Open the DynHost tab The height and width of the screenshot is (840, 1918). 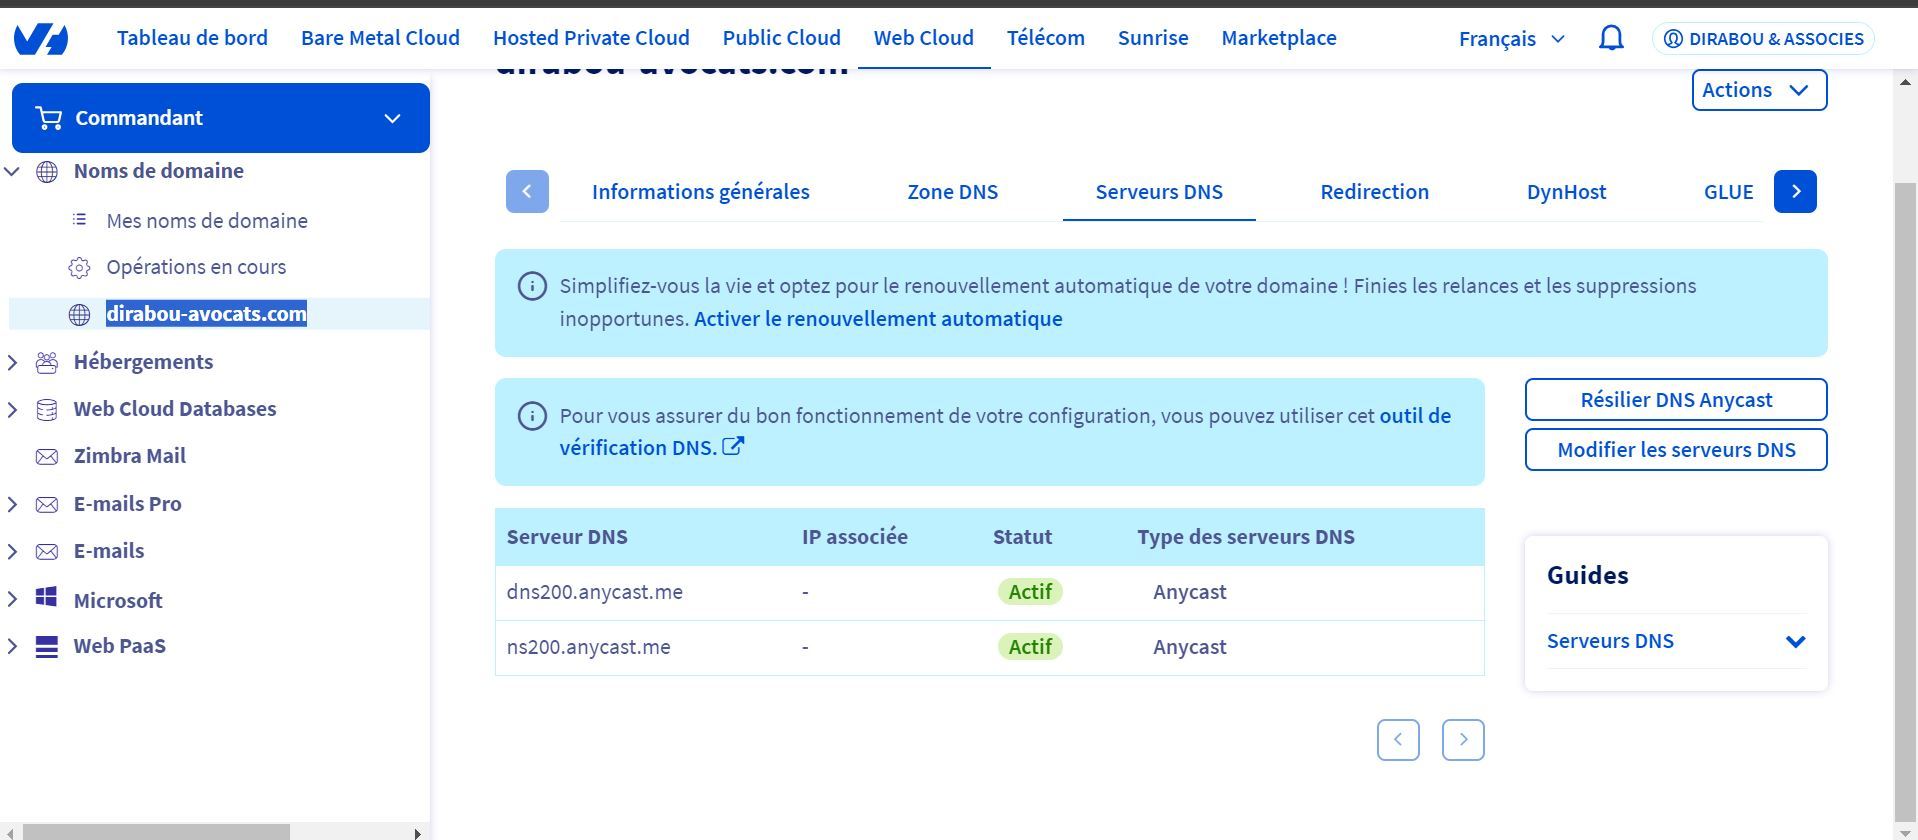tap(1566, 192)
